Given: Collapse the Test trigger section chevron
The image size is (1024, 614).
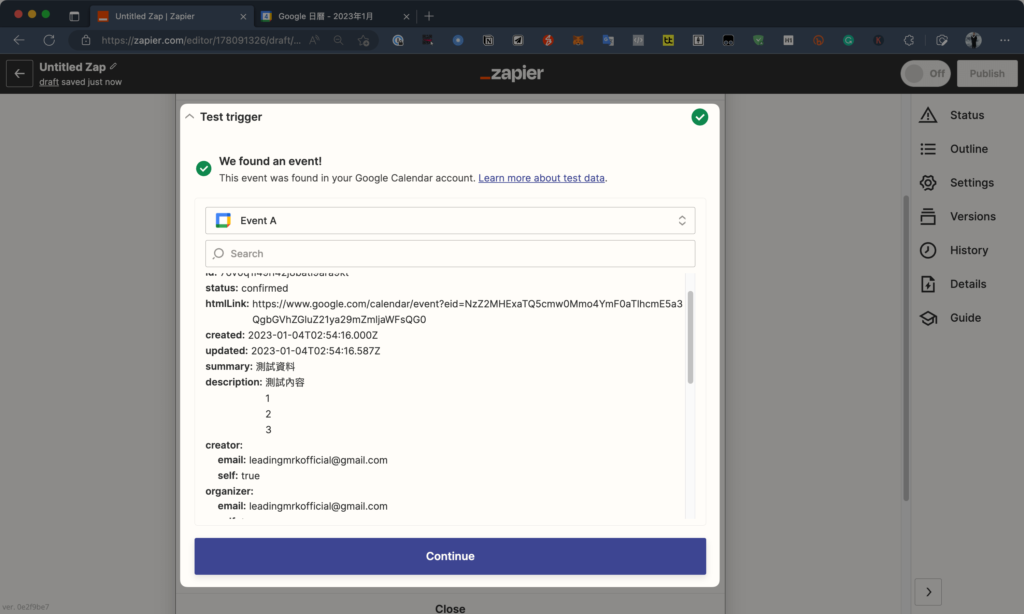Looking at the screenshot, I should click(189, 116).
